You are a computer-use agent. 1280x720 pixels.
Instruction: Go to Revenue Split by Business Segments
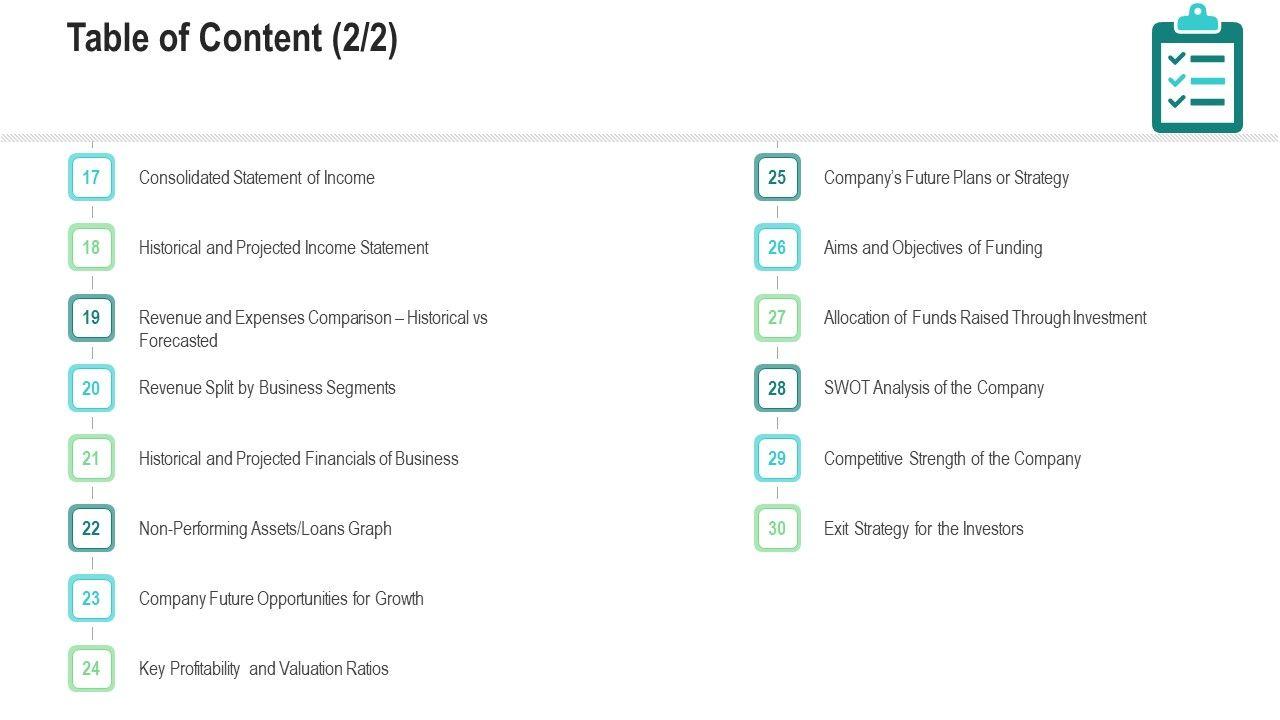coord(267,388)
